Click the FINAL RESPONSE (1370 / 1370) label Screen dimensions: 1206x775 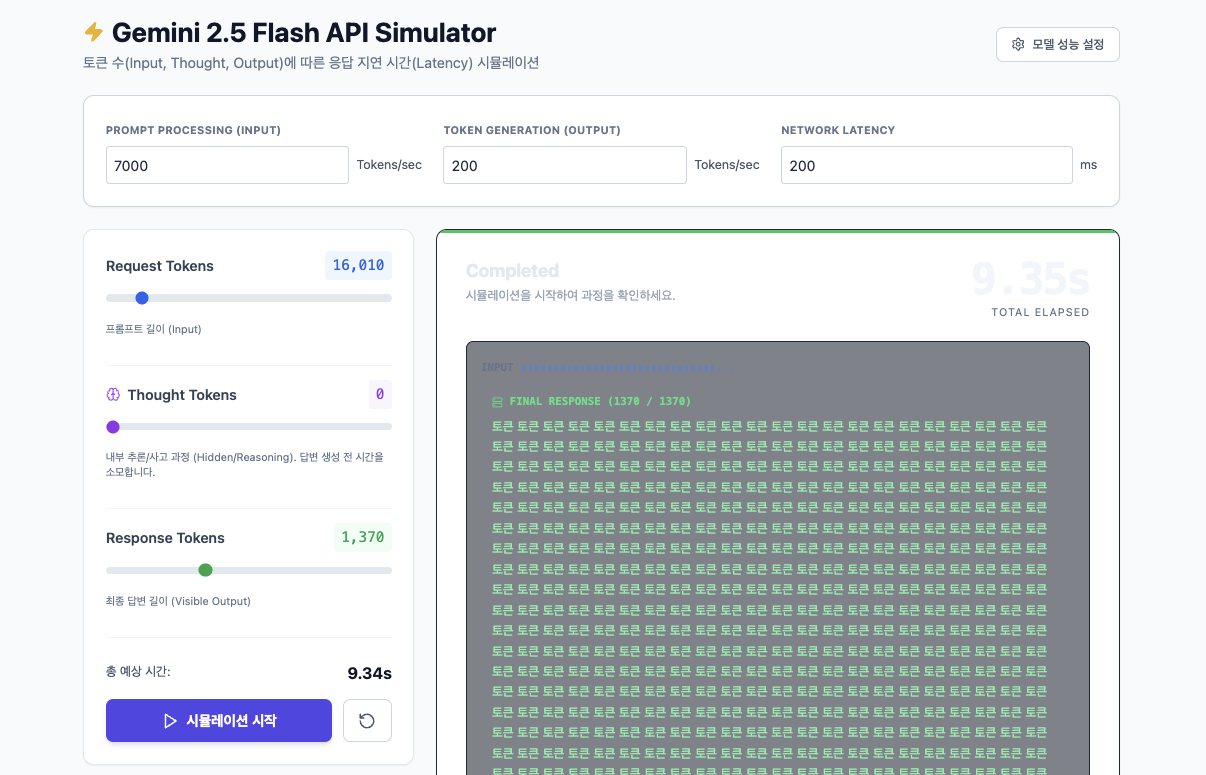click(x=600, y=402)
